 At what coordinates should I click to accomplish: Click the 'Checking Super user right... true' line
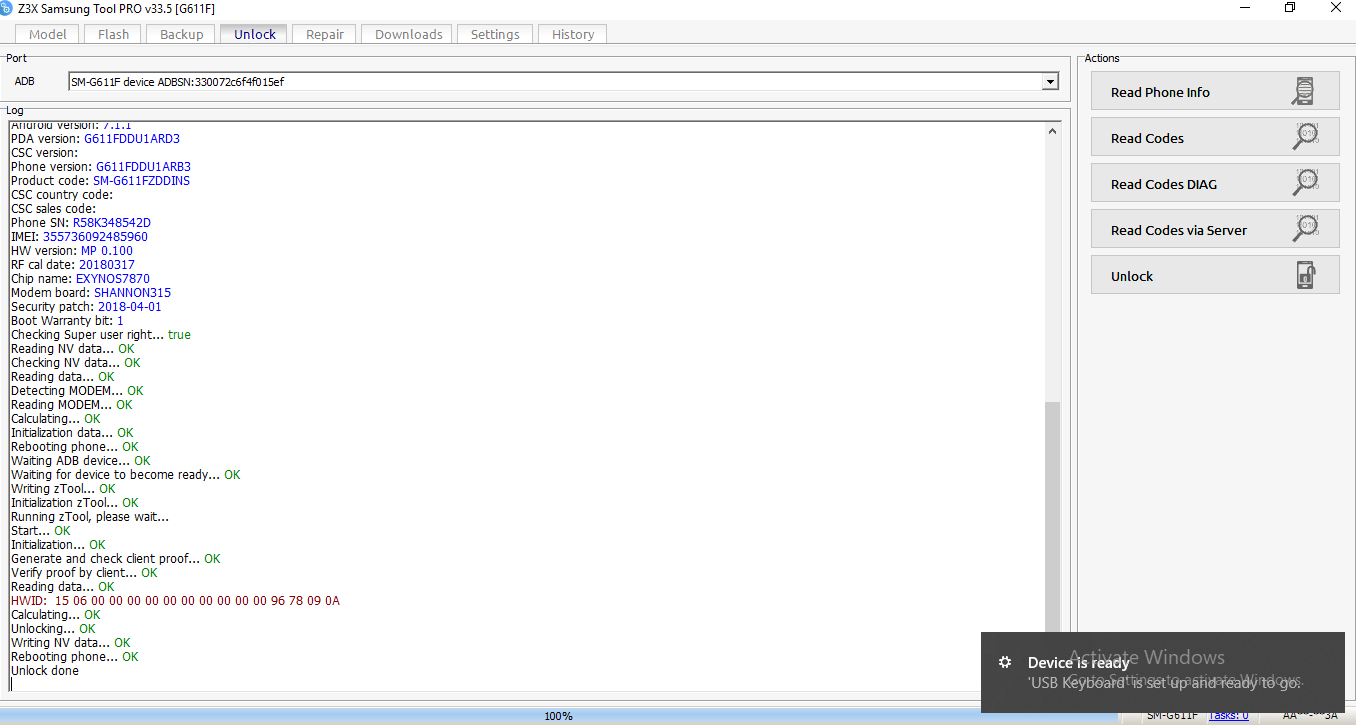pyautogui.click(x=101, y=335)
